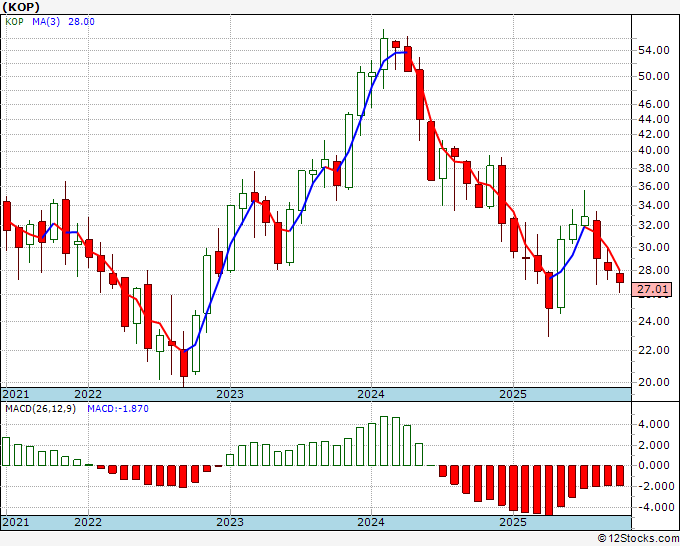680x546 pixels.
Task: Click the 36.00 price axis label
Action: coord(654,186)
